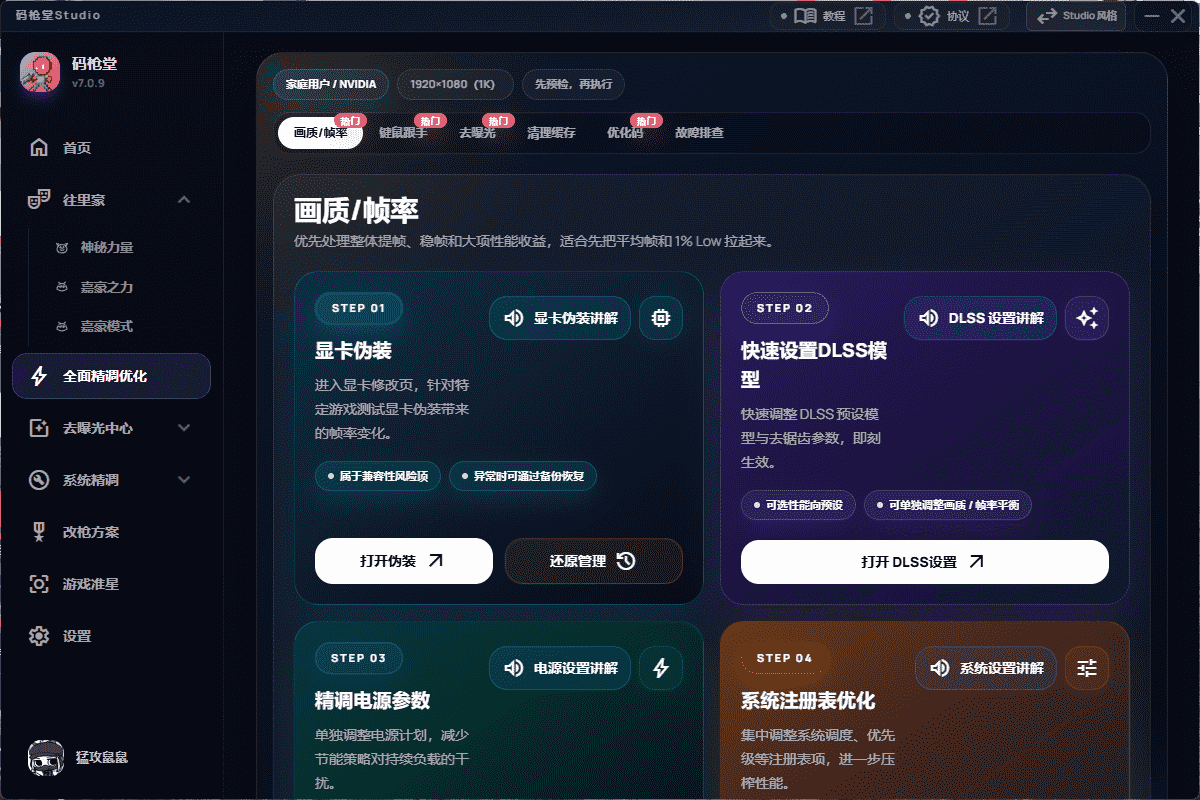
Task: Play the 显卡伪装讲解 audio guide
Action: 560,319
